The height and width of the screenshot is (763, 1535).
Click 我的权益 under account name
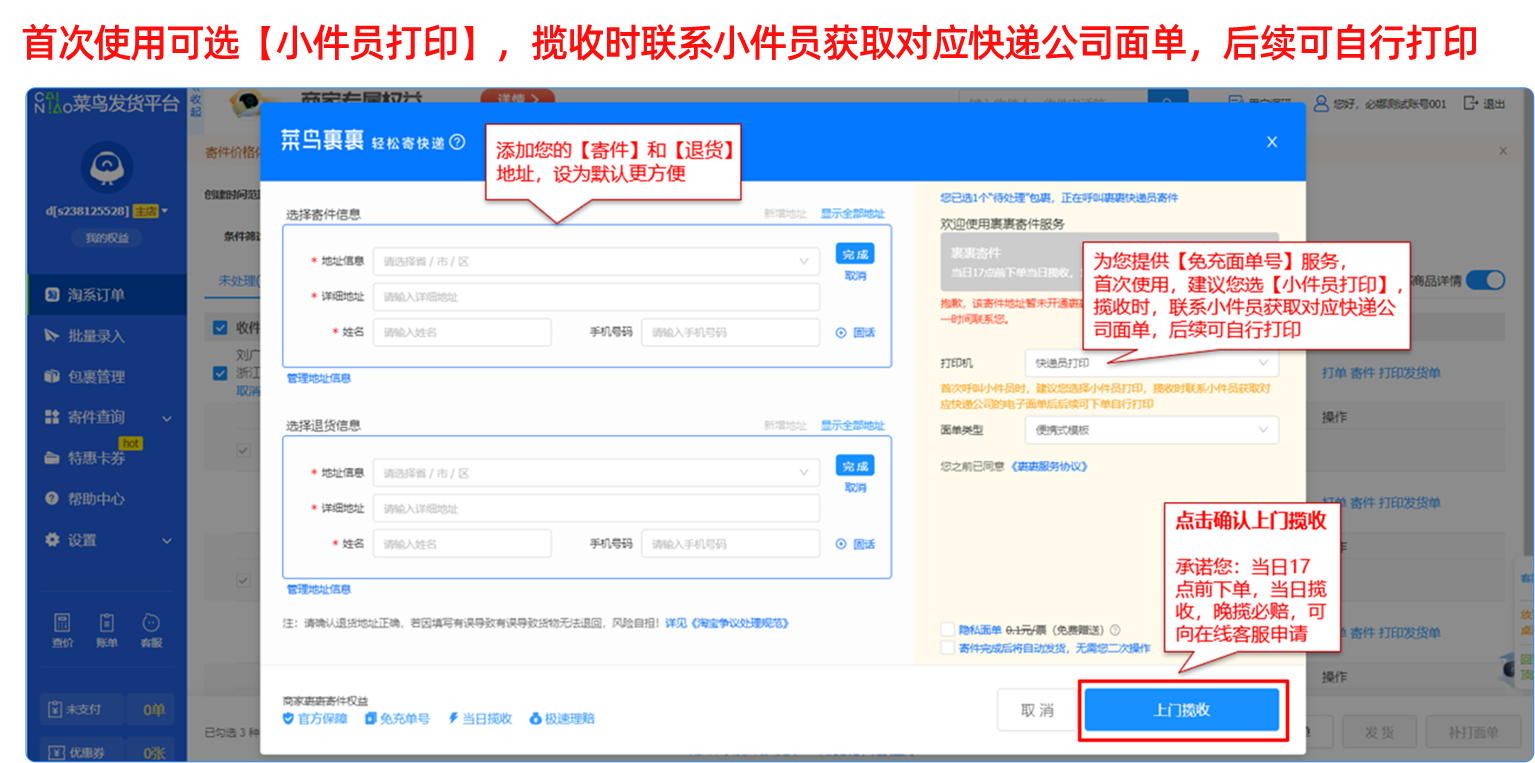click(x=106, y=238)
